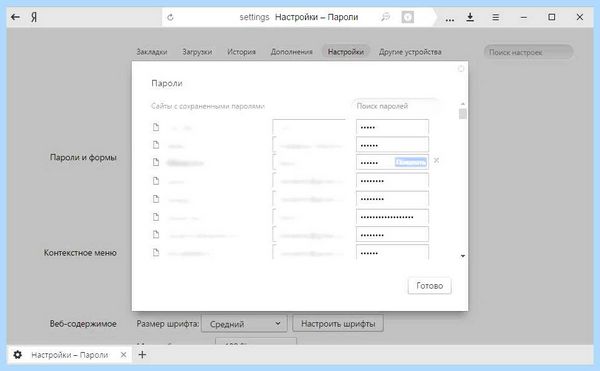Switch to the Загрузки tab
Viewport: 600px width, 371px height.
point(197,52)
